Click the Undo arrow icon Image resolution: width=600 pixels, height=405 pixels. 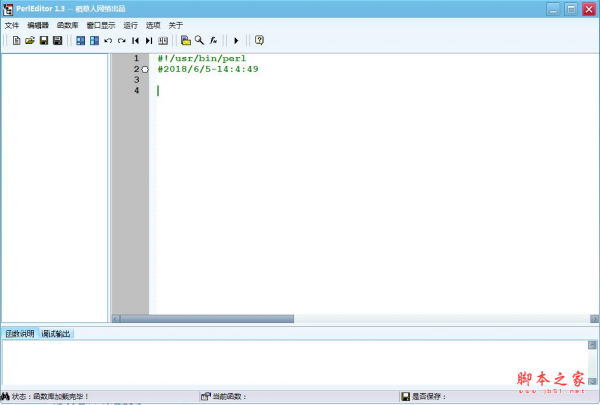(108, 40)
